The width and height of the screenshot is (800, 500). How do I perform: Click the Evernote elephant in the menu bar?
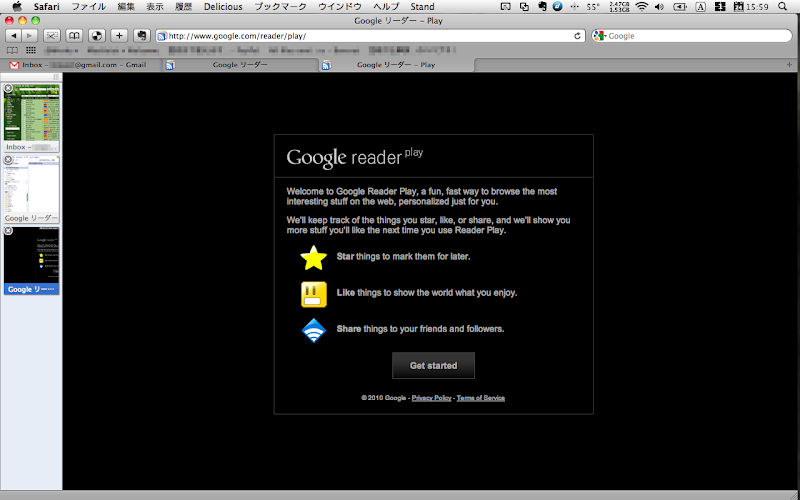click(x=542, y=7)
